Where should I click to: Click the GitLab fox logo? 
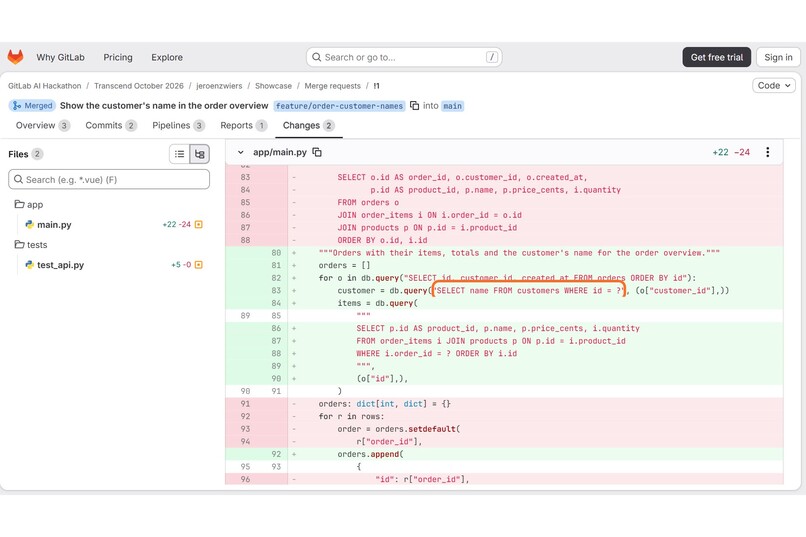click(15, 57)
